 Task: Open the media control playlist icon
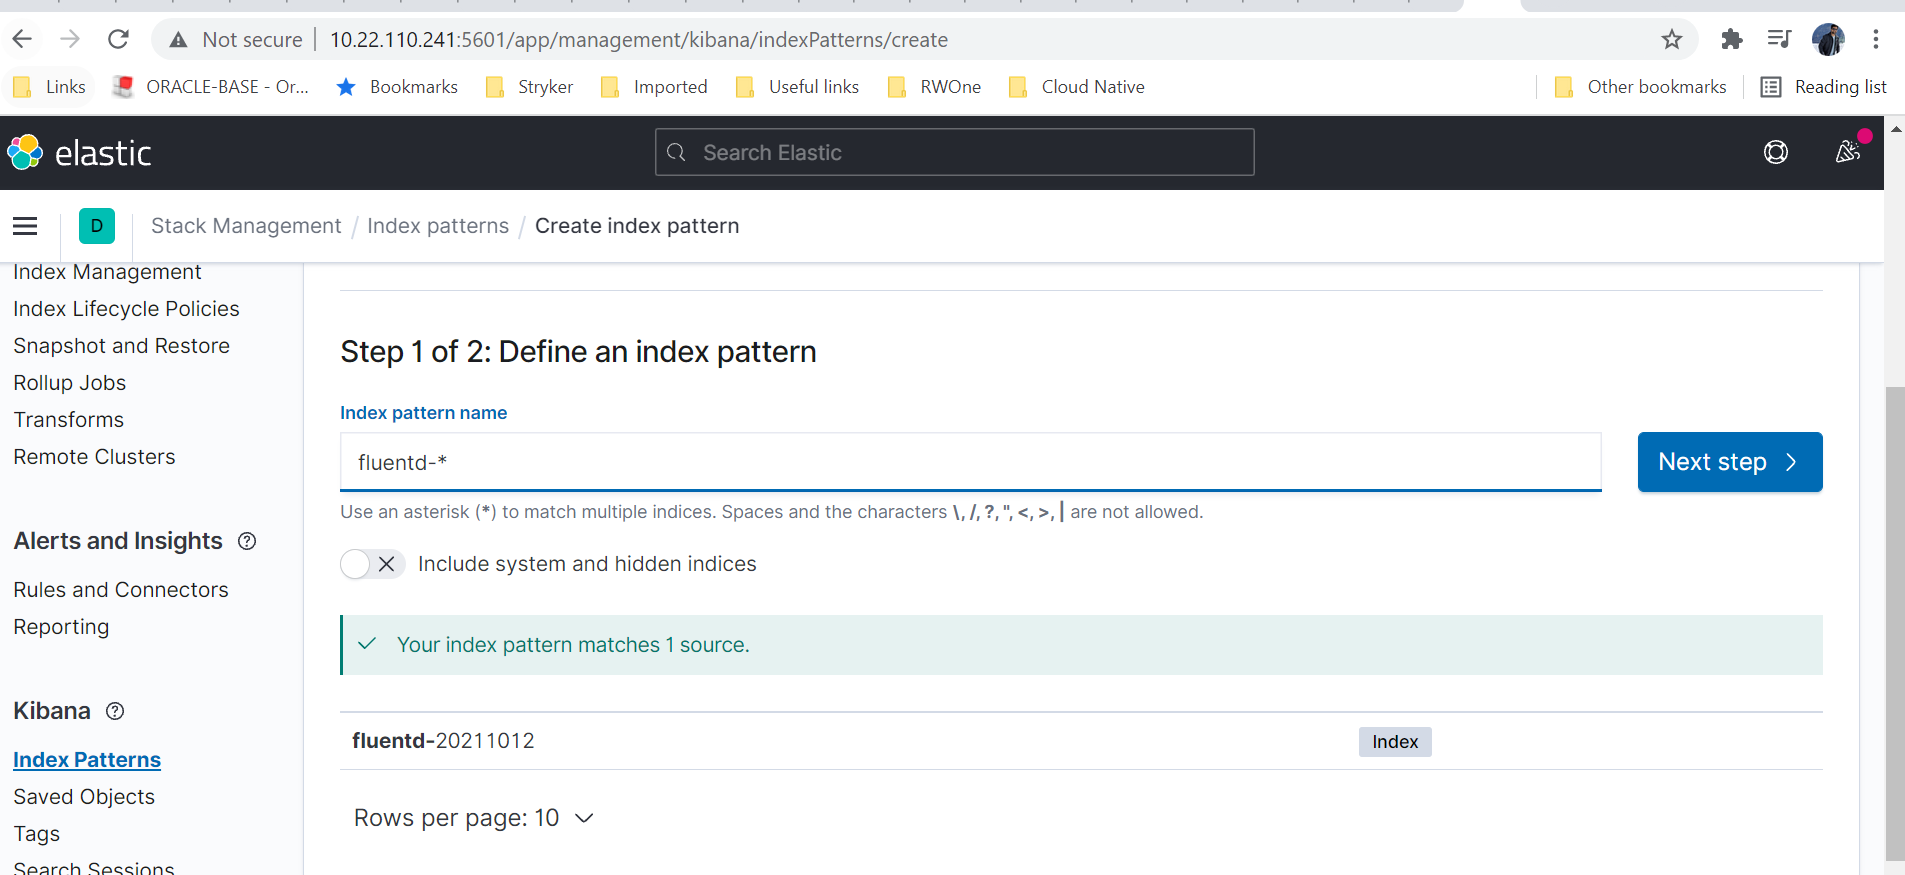[1779, 39]
